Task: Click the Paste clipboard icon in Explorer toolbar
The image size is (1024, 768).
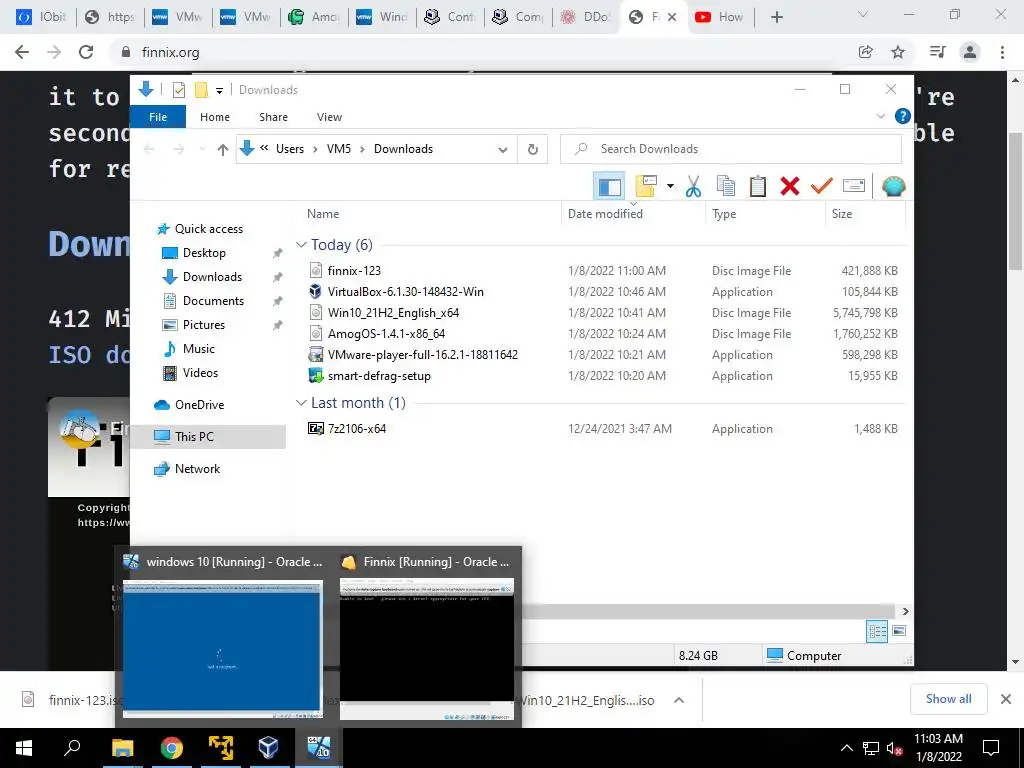Action: [x=758, y=187]
